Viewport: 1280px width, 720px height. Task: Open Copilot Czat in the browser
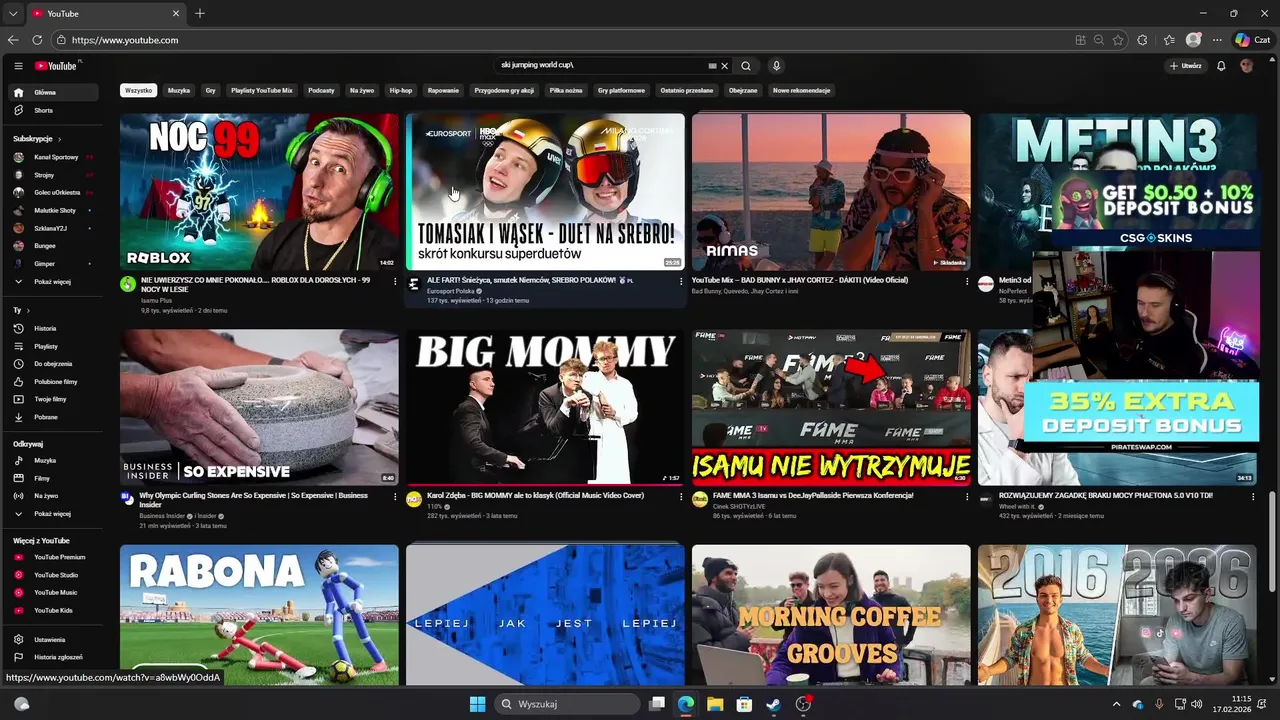coord(1256,40)
